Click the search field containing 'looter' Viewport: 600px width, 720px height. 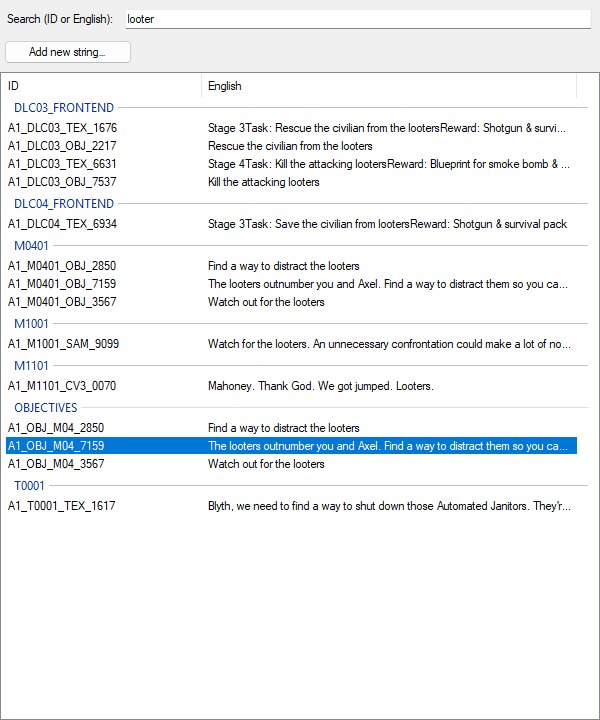tap(358, 19)
